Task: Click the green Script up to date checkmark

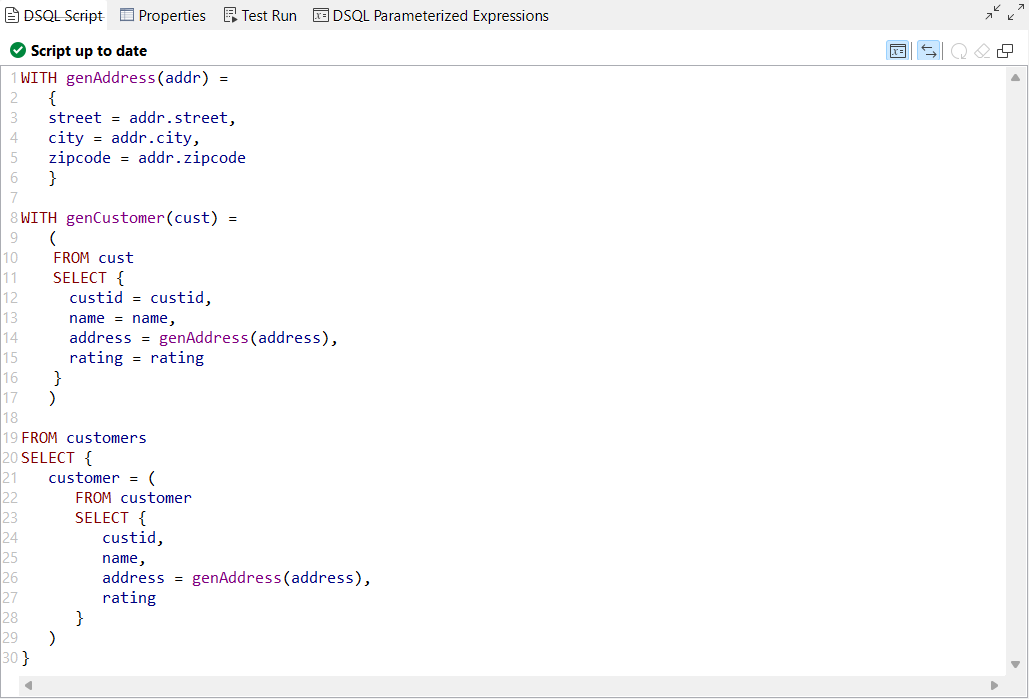Action: click(x=17, y=50)
